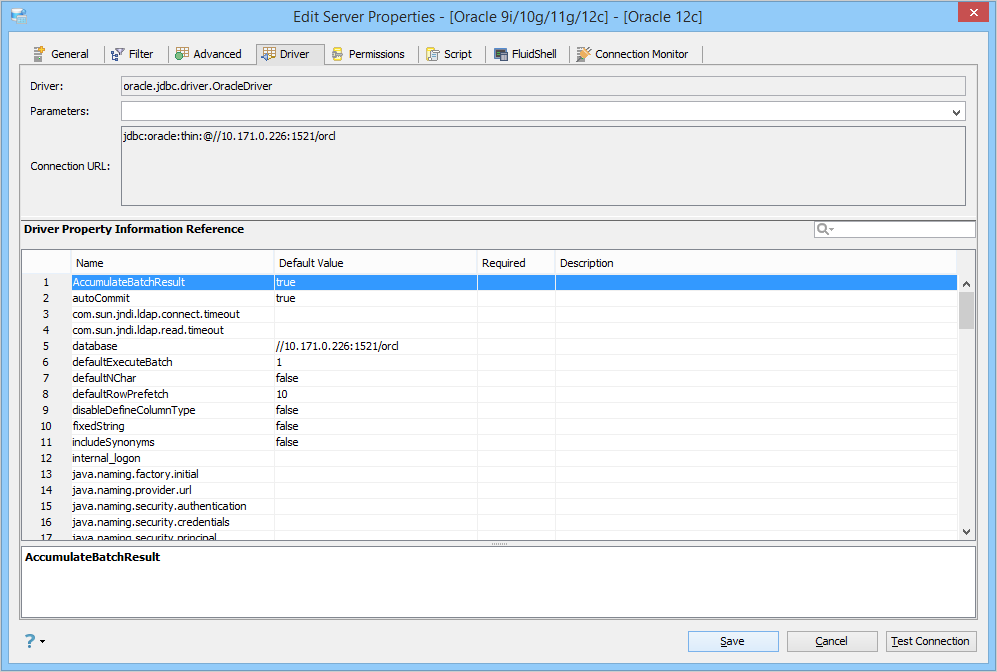Expand the Parameters dropdown arrow
This screenshot has width=997, height=672.
click(956, 112)
